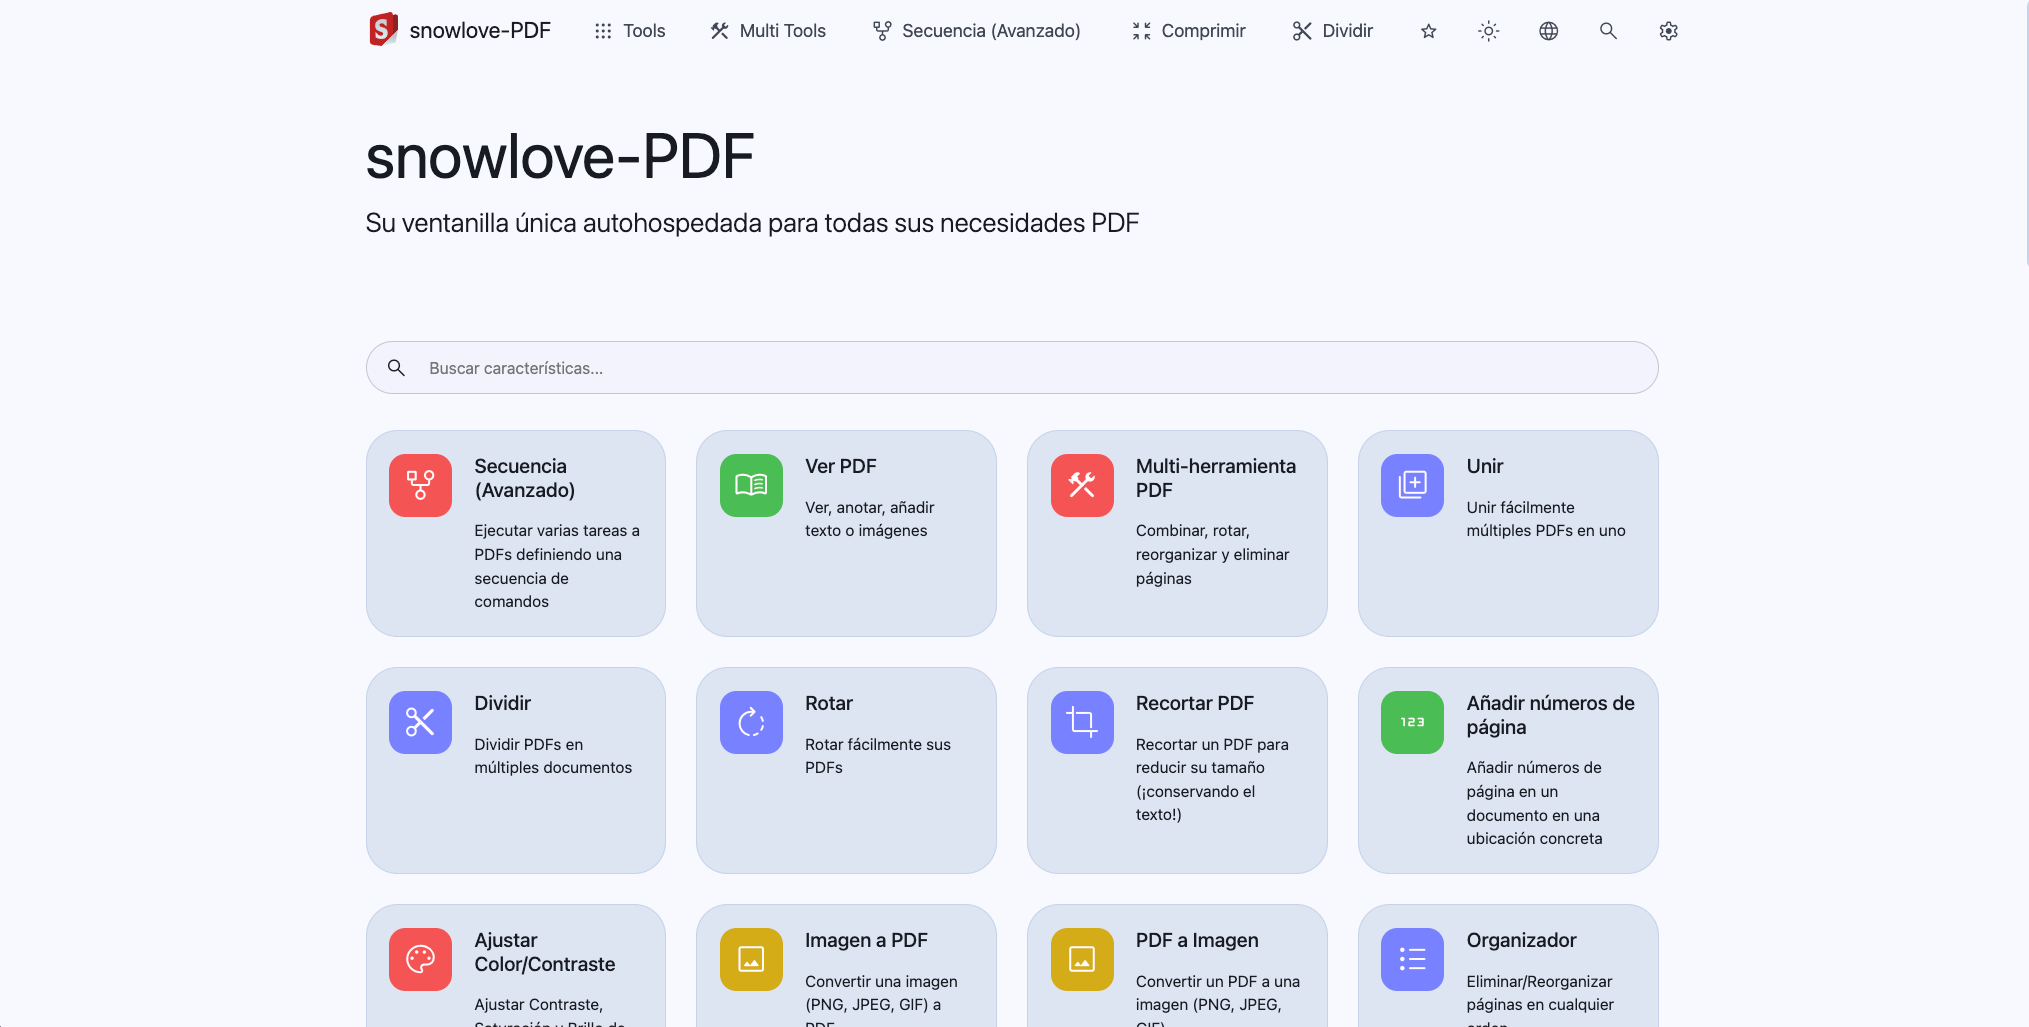The height and width of the screenshot is (1027, 2029).
Task: Click Comprimir in the top navigation
Action: [1188, 31]
